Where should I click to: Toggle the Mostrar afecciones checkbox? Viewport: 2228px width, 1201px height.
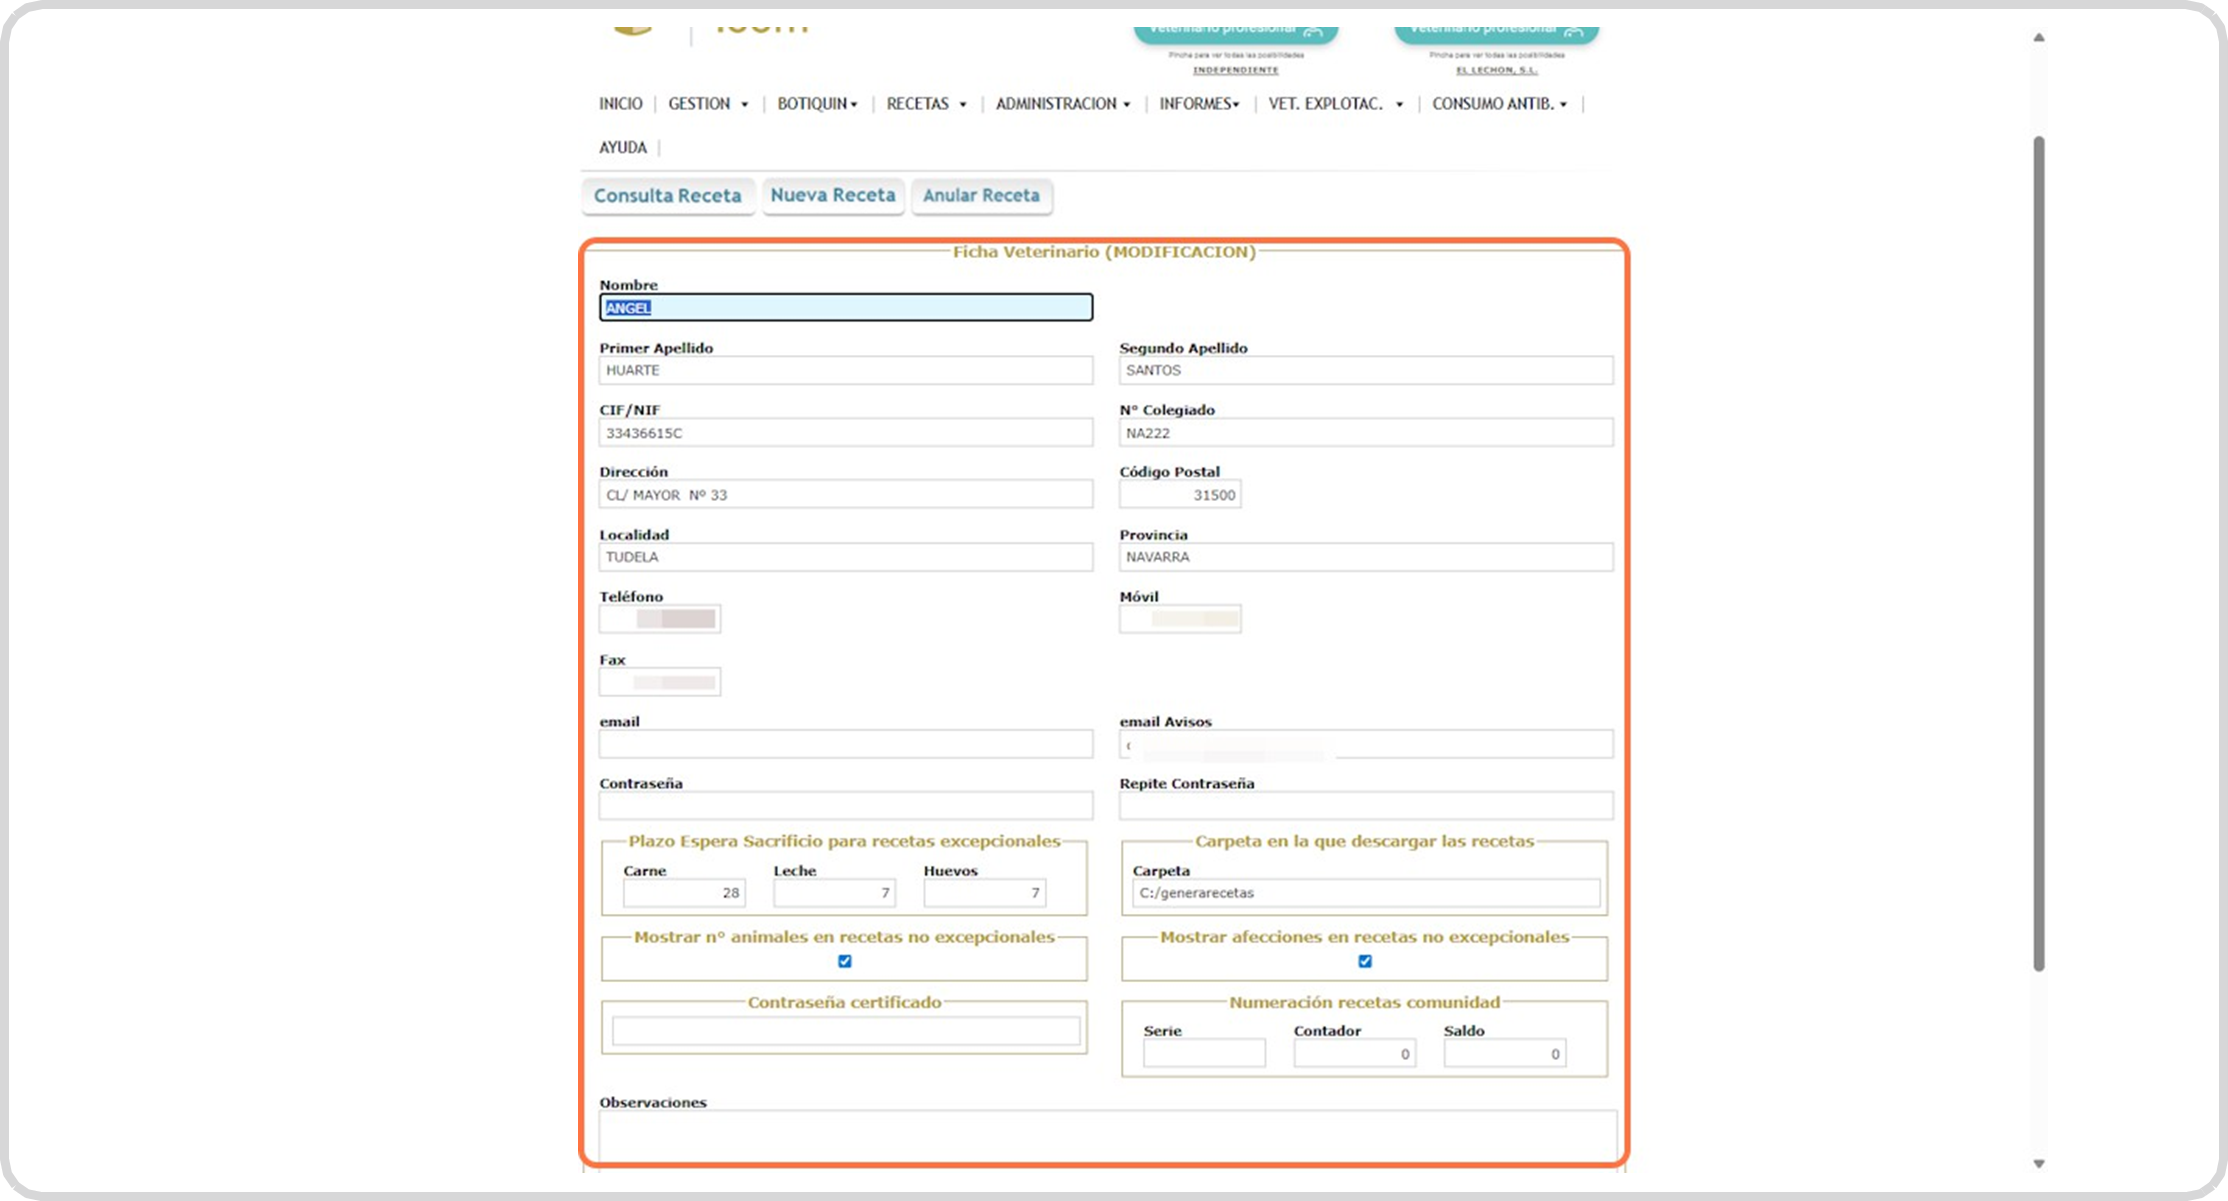click(1365, 961)
